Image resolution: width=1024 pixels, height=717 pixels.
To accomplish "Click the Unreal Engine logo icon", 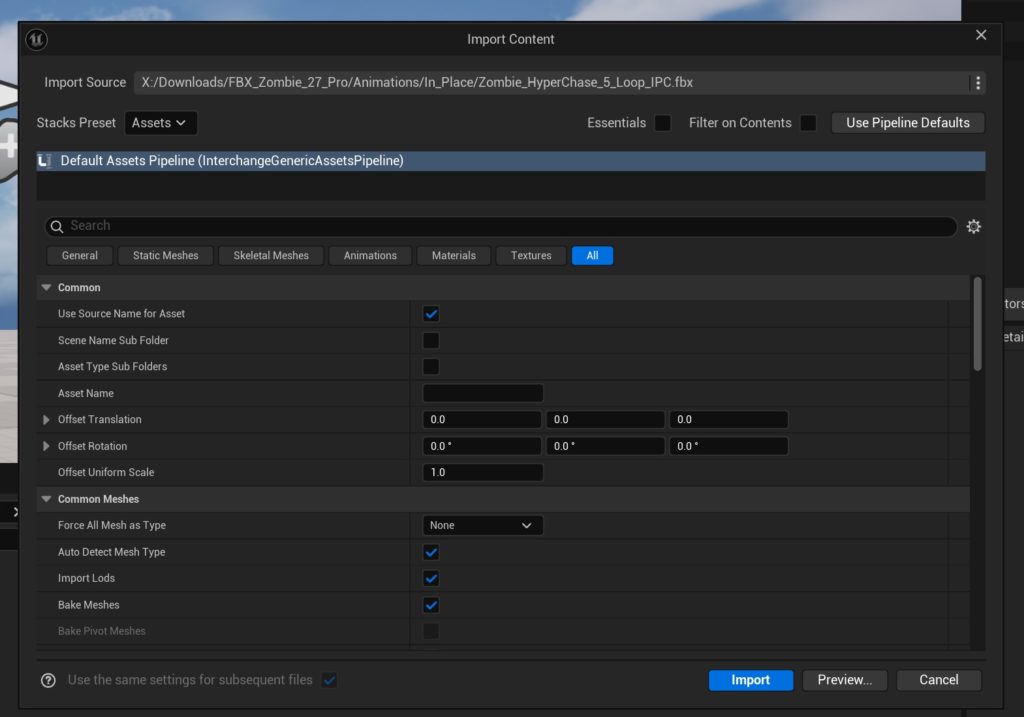I will (x=37, y=40).
